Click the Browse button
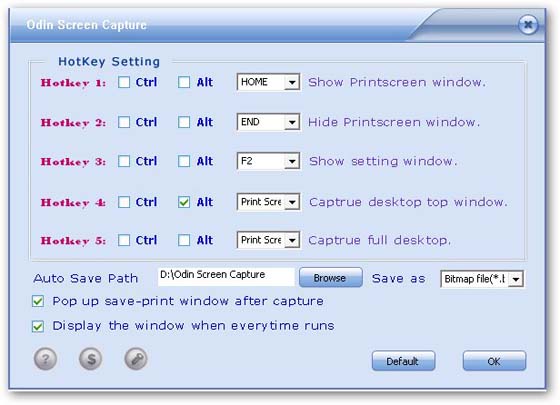Viewport: 560px width, 405px height. click(x=330, y=278)
